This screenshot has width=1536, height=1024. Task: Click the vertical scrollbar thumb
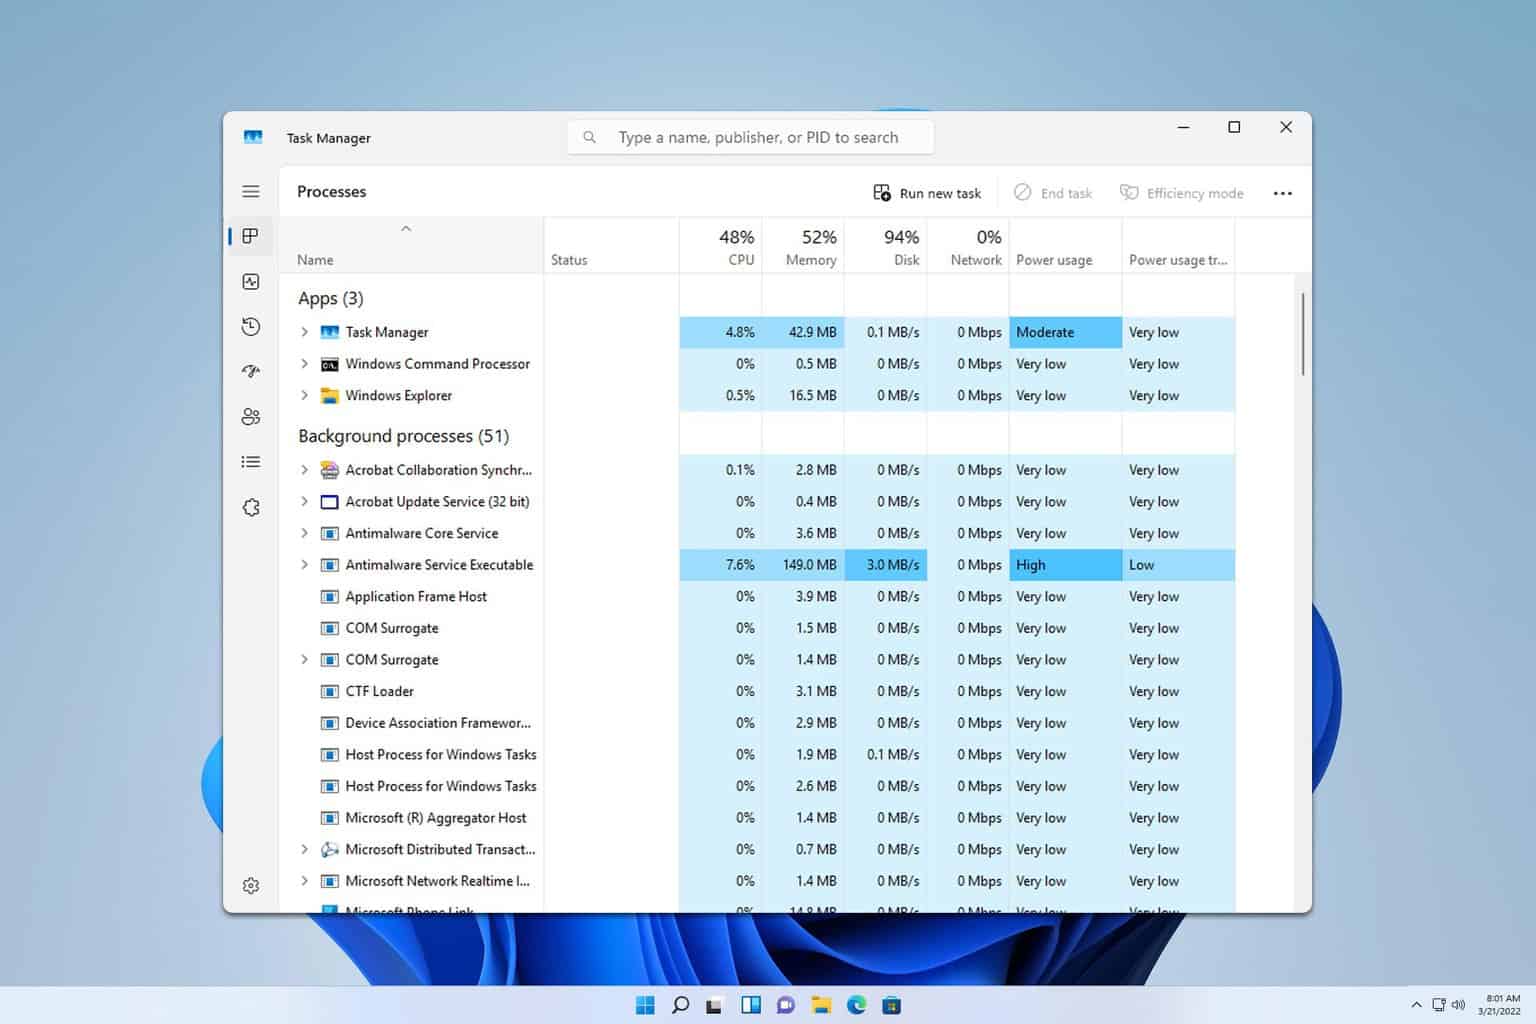(1303, 334)
